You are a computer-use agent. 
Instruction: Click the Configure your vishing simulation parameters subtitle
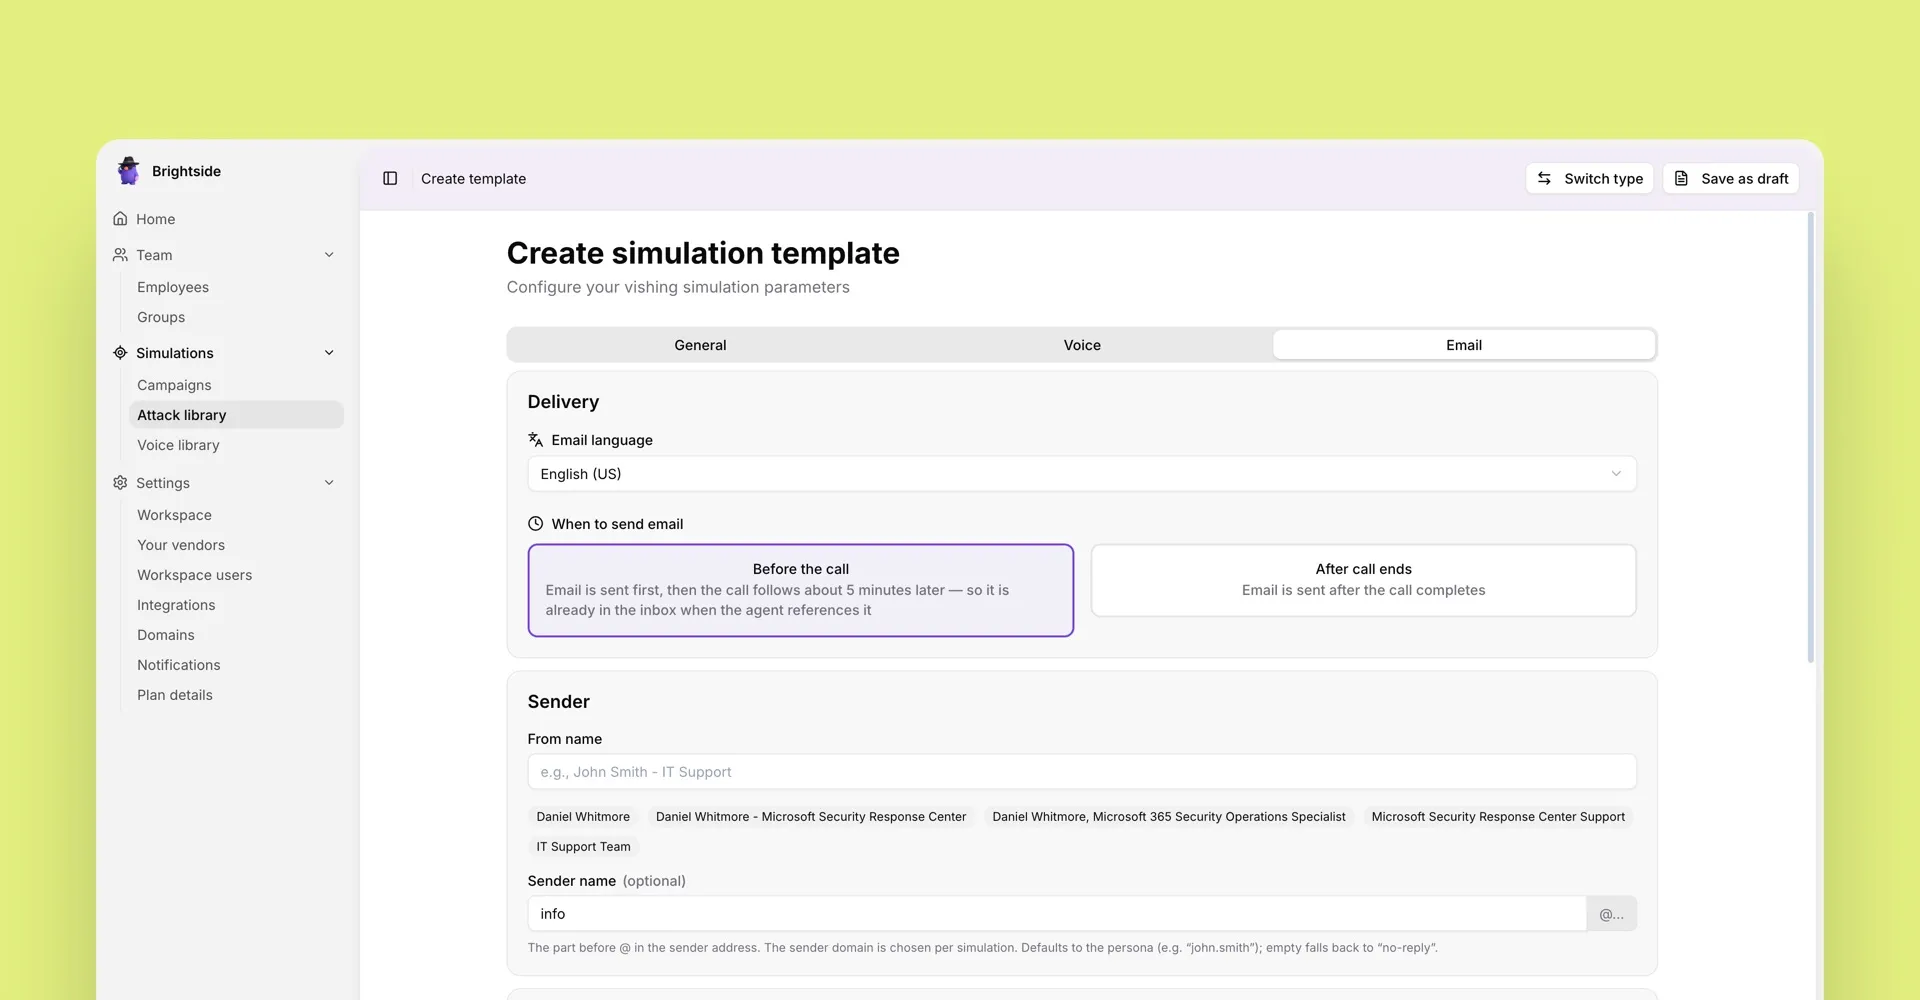click(x=678, y=287)
